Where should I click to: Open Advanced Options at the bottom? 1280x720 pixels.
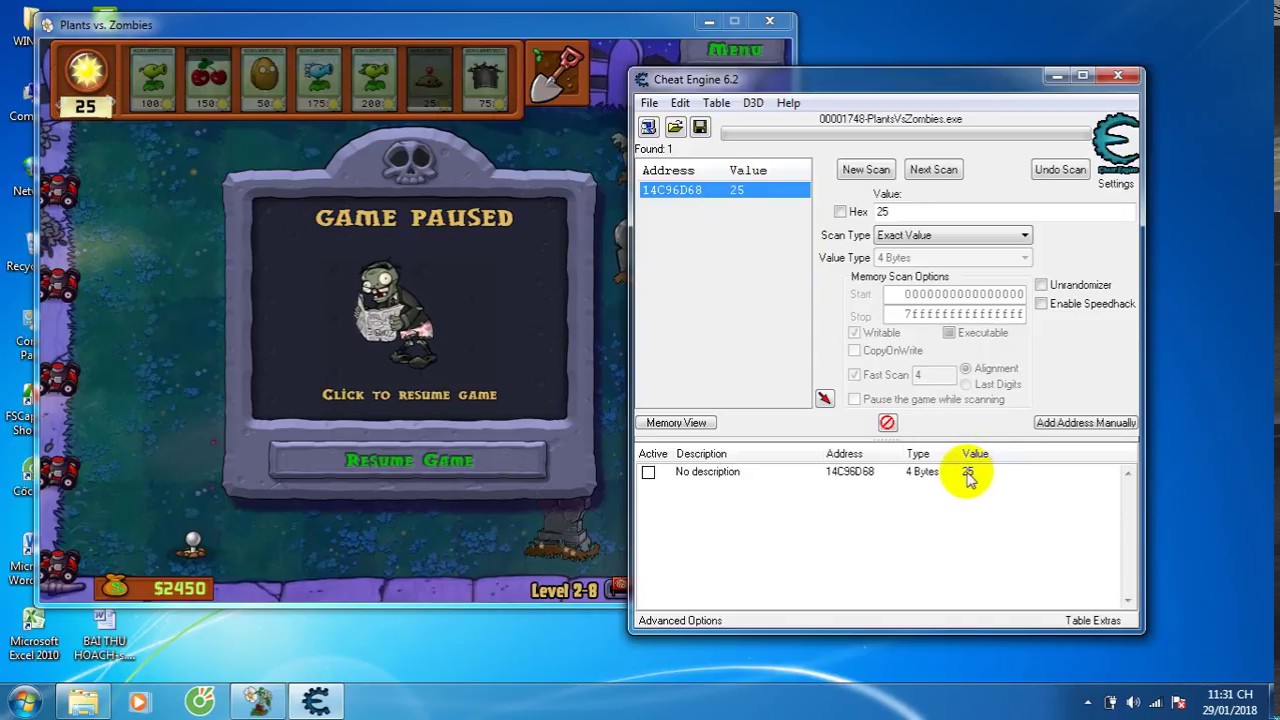[x=680, y=621]
